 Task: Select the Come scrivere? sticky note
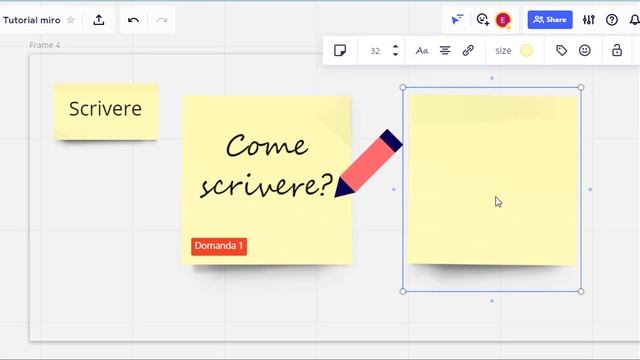267,180
